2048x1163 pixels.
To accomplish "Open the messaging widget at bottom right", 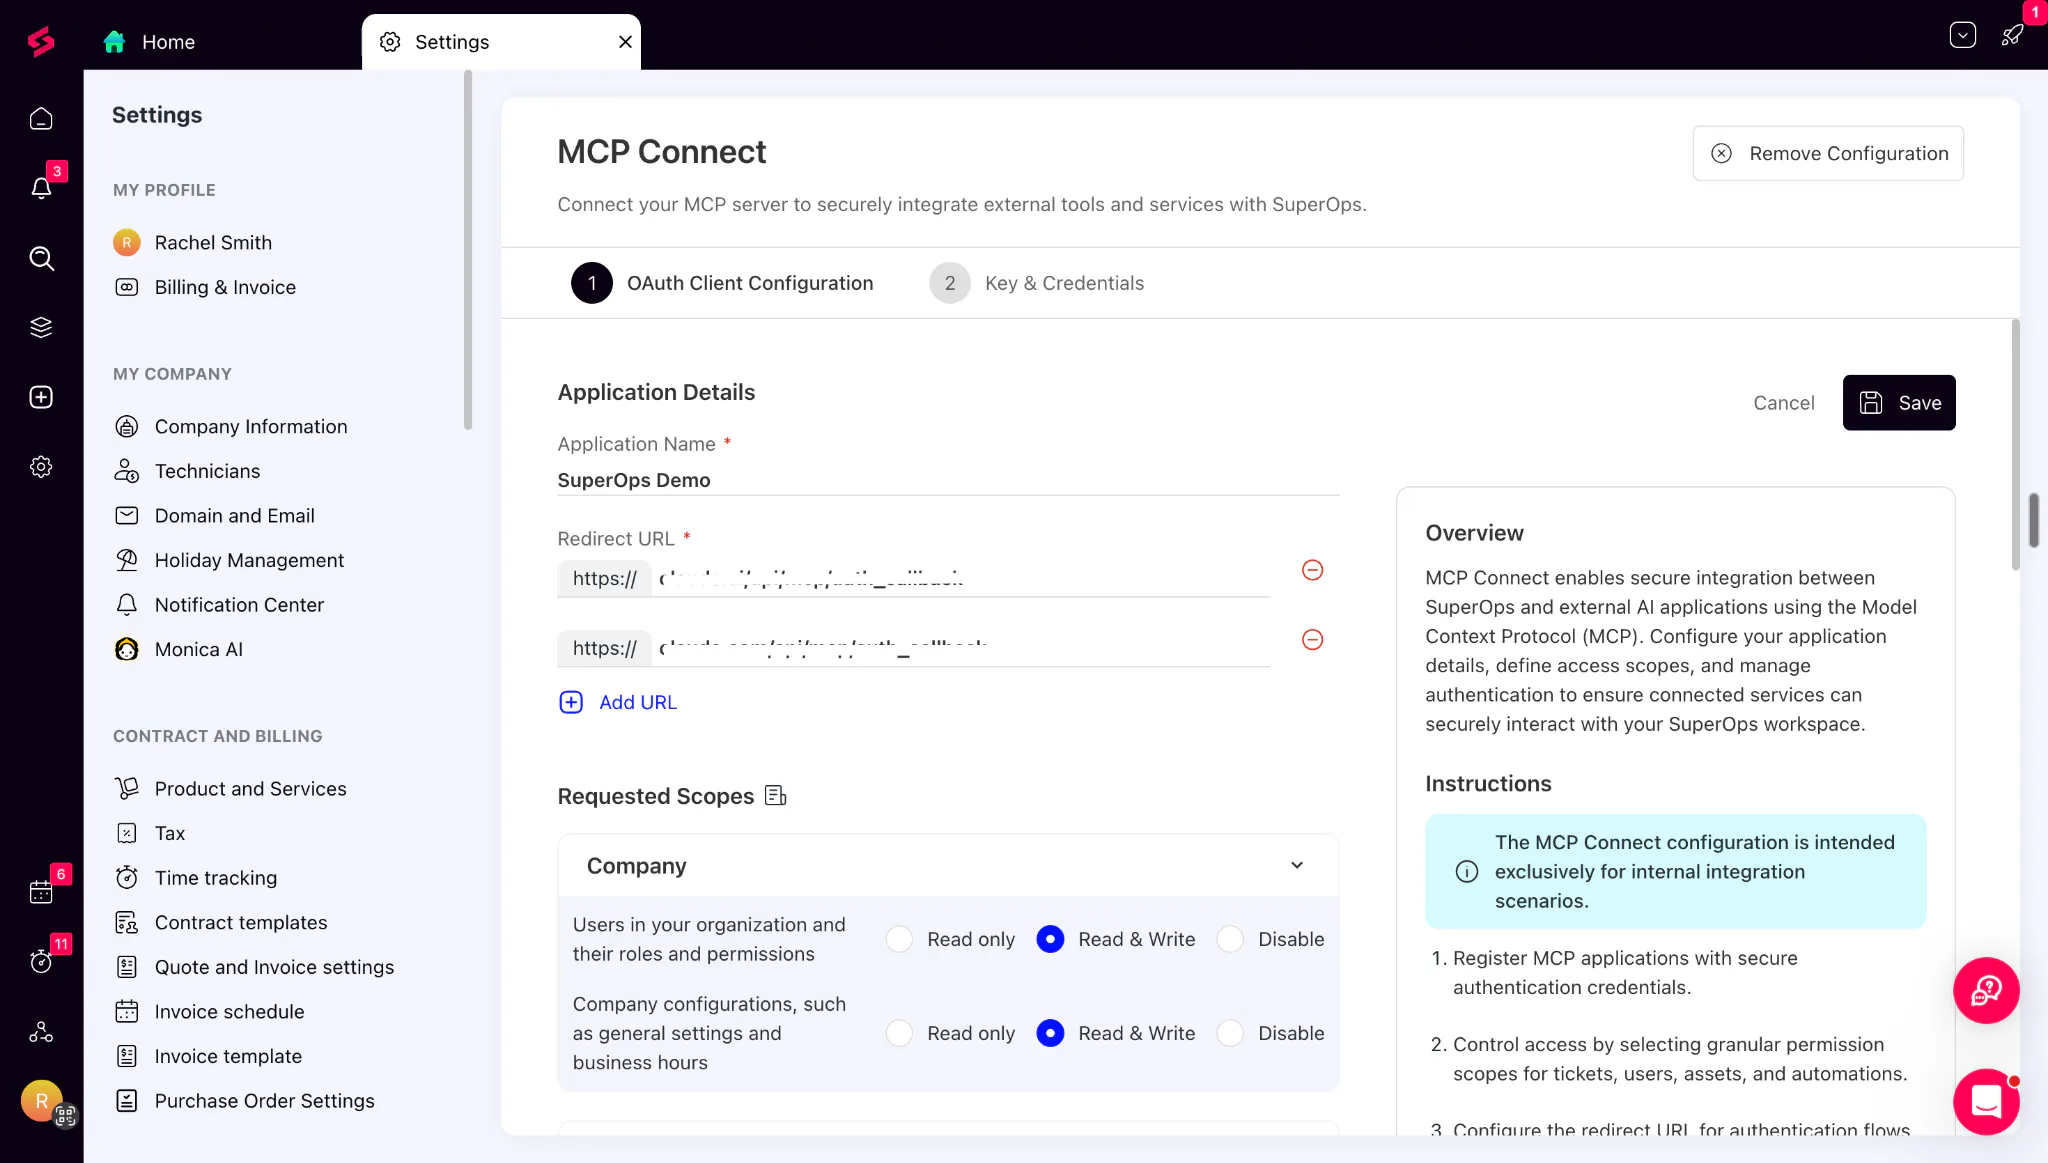I will point(1986,1102).
